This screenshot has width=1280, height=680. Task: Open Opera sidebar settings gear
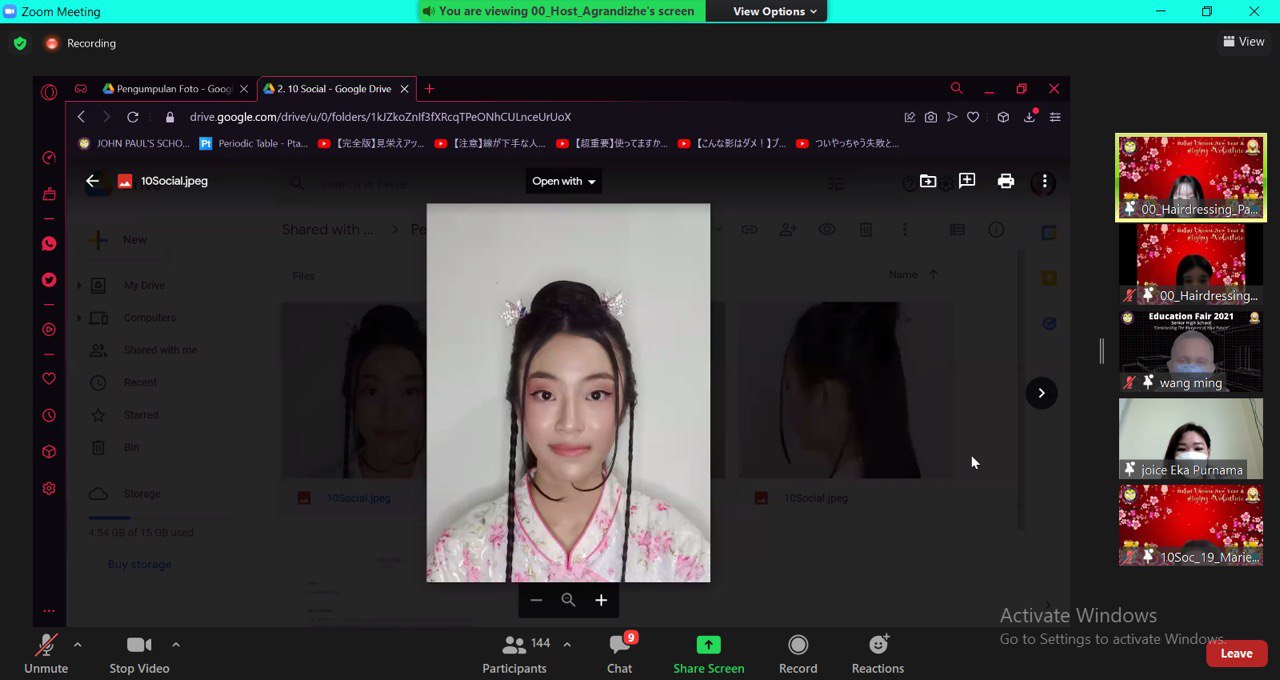click(x=49, y=489)
